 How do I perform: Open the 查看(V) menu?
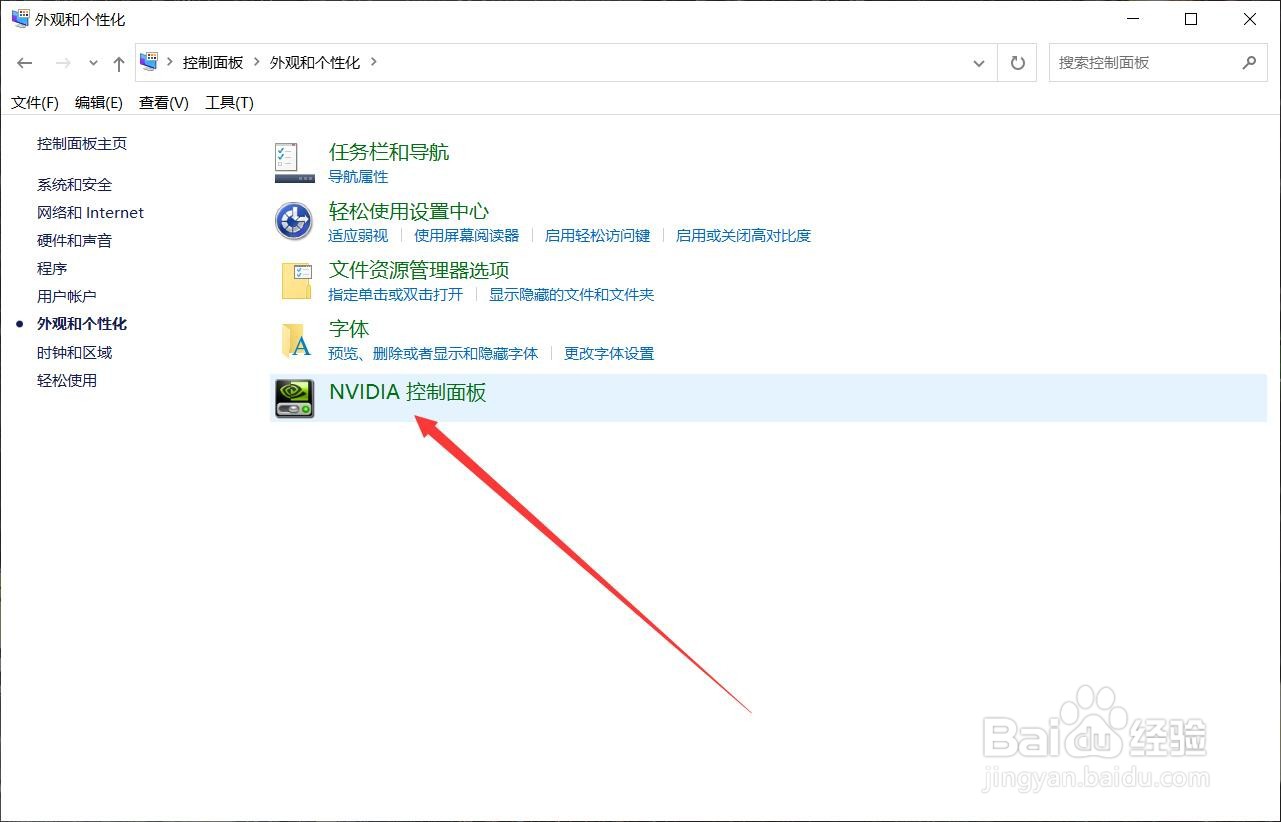pos(162,102)
